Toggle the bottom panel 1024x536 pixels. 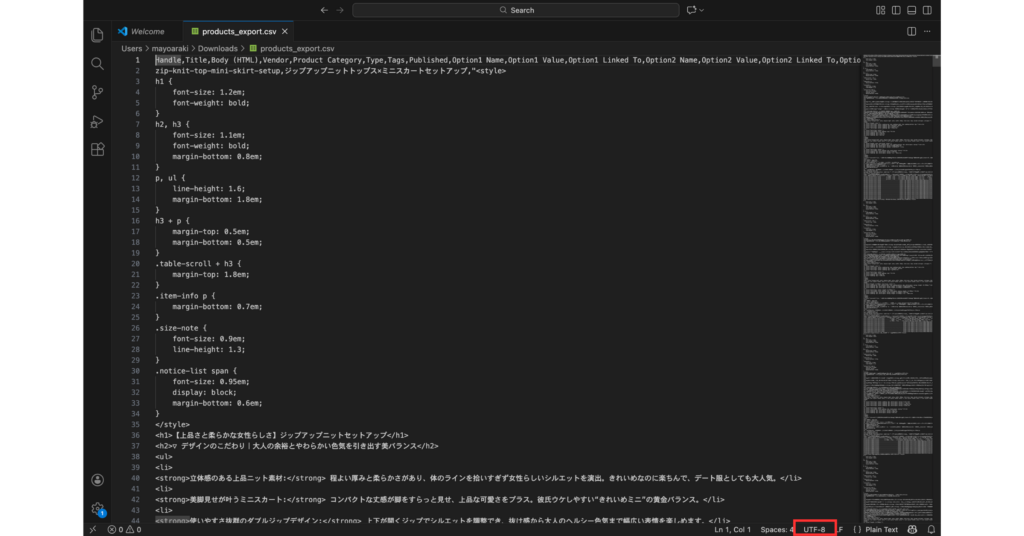click(x=912, y=10)
